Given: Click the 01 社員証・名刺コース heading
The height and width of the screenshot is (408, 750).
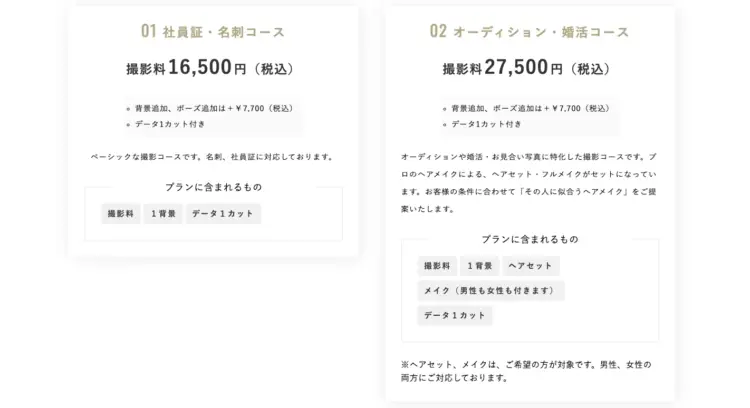Looking at the screenshot, I should click(x=213, y=32).
